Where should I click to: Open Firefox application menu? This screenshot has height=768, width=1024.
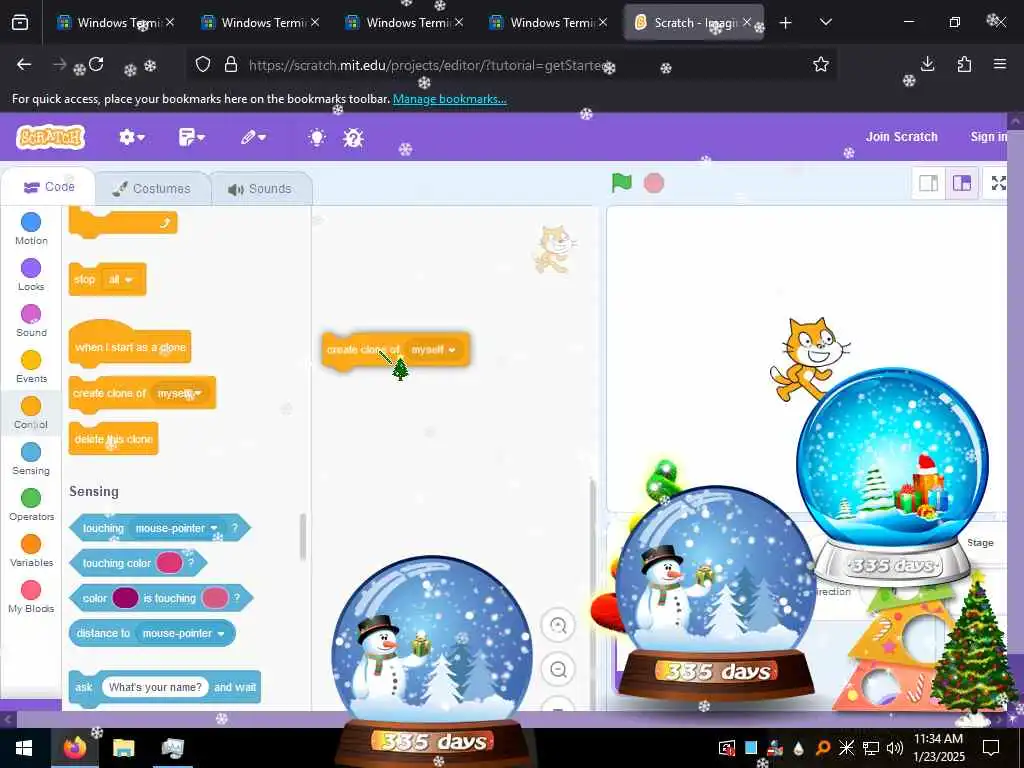(999, 64)
